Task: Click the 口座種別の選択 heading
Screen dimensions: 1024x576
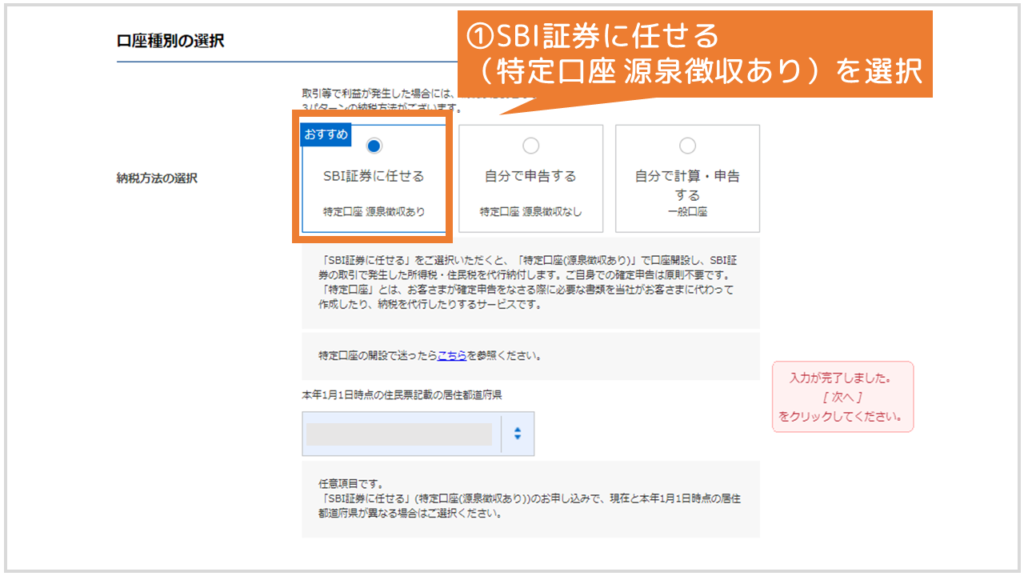Action: click(170, 40)
